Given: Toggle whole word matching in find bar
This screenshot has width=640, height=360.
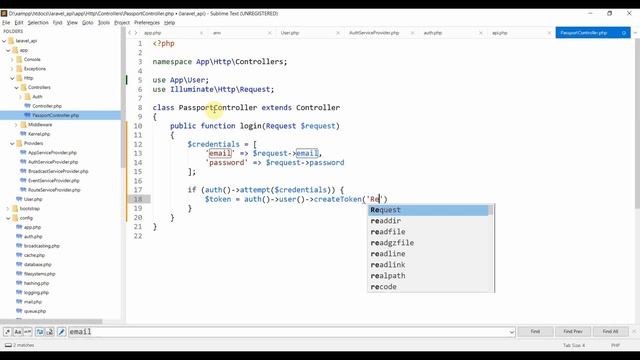Looking at the screenshot, I should point(27,332).
